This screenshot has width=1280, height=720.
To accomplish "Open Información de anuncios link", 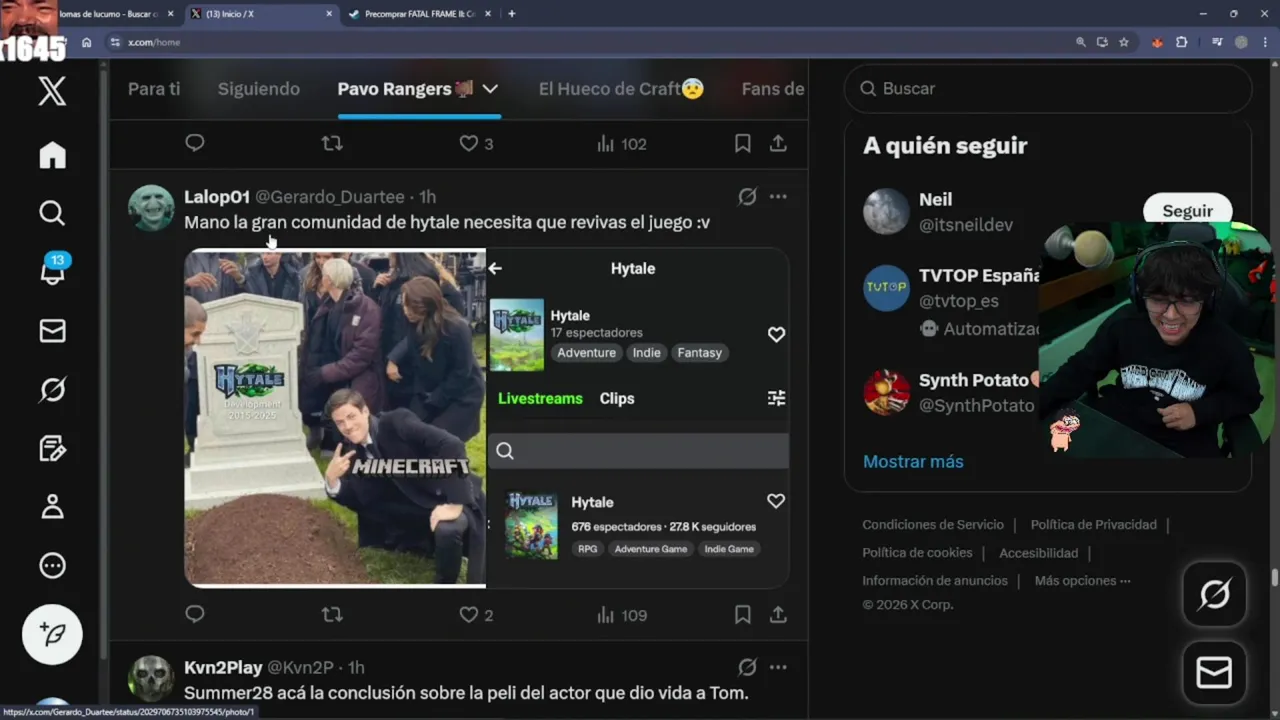I will (x=935, y=581).
